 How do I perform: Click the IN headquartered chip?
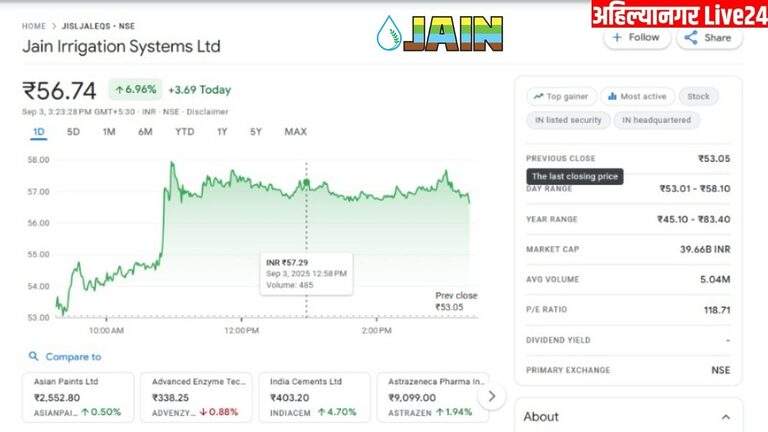(x=656, y=120)
